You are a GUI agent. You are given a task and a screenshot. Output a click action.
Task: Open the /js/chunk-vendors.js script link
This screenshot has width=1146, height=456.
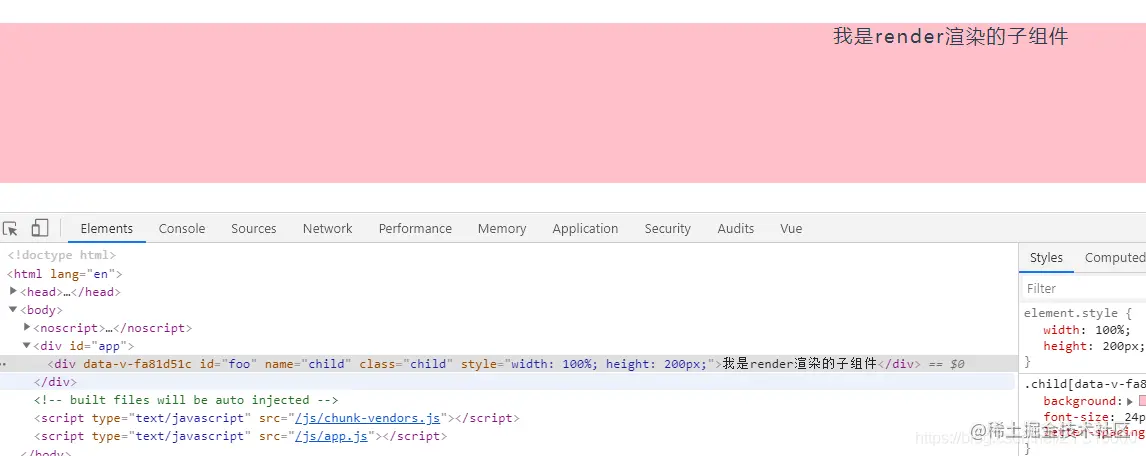368,418
